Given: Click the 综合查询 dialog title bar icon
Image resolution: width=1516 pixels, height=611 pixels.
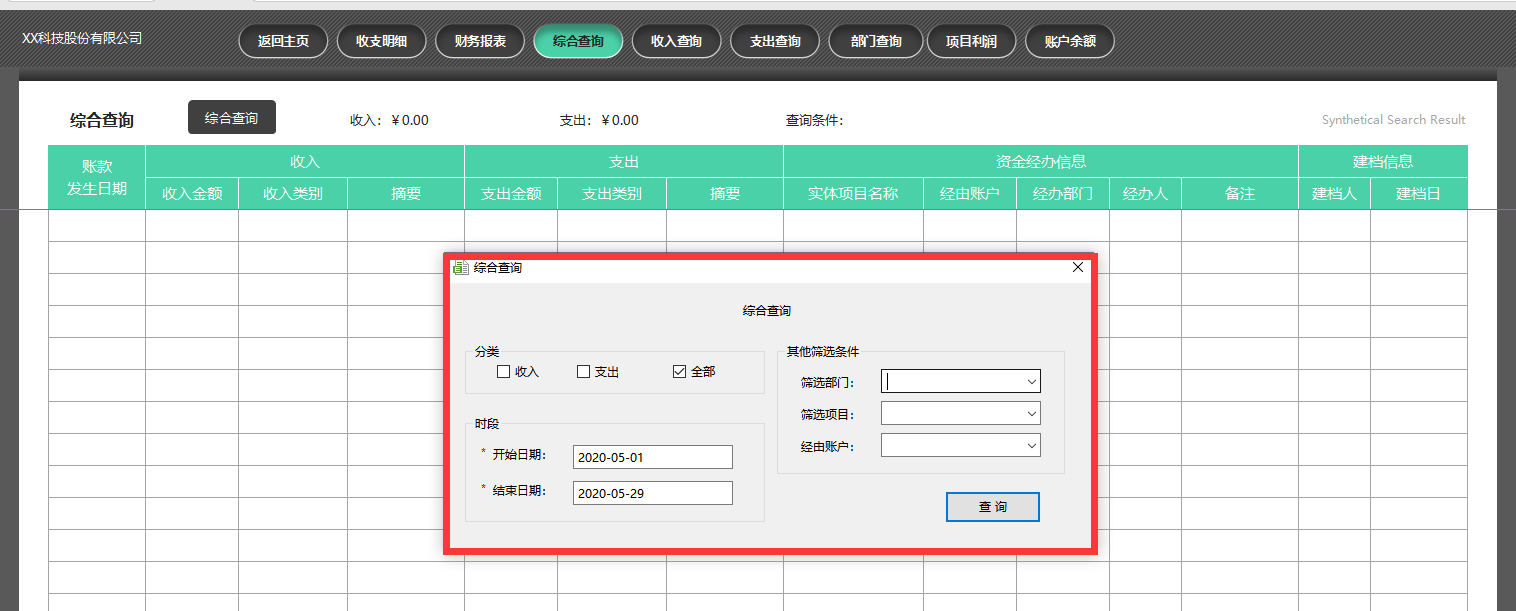Looking at the screenshot, I should (x=459, y=267).
